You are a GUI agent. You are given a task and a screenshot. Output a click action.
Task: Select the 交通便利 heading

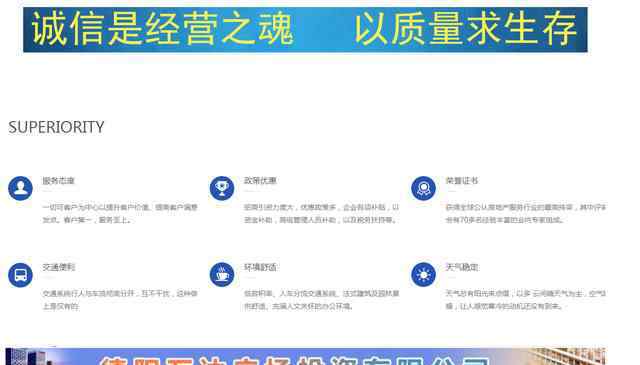[x=59, y=267]
